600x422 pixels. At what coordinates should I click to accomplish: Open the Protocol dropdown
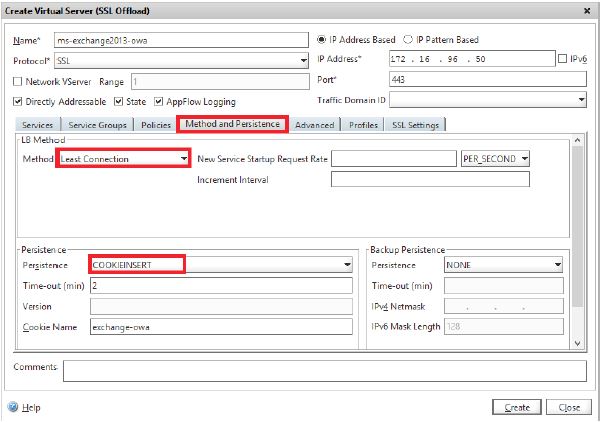coord(304,60)
